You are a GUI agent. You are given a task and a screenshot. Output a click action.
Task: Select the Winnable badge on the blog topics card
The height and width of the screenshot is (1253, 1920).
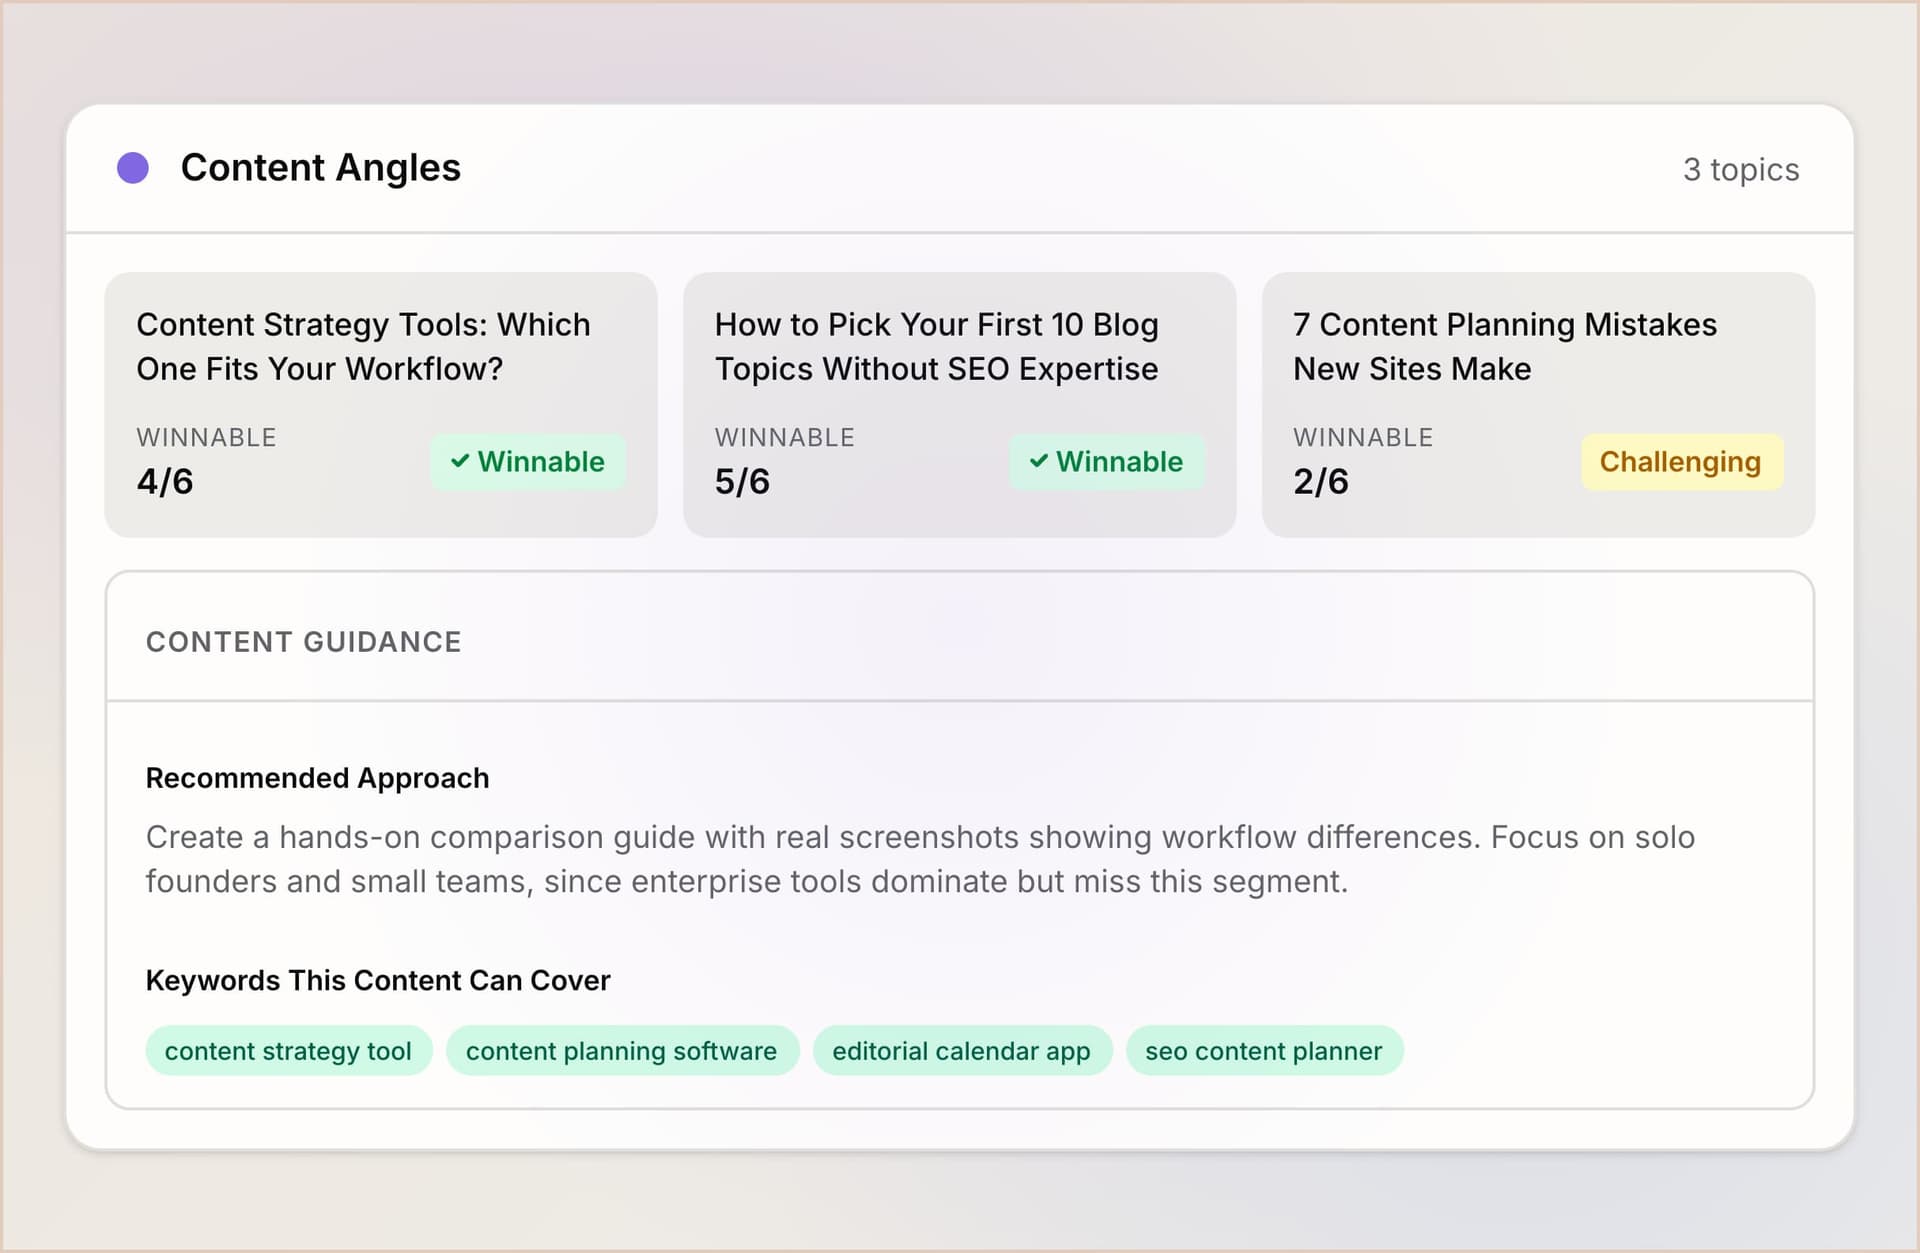(x=1106, y=462)
